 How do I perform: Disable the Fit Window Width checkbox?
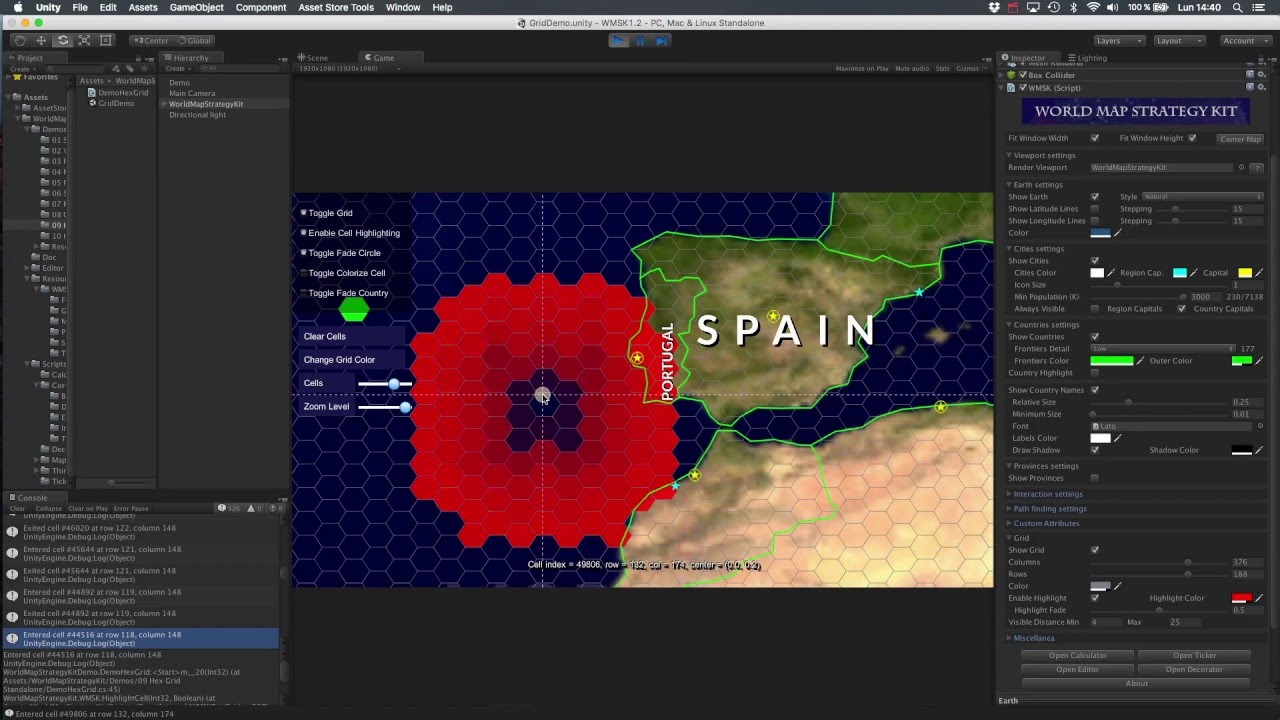pos(1096,138)
